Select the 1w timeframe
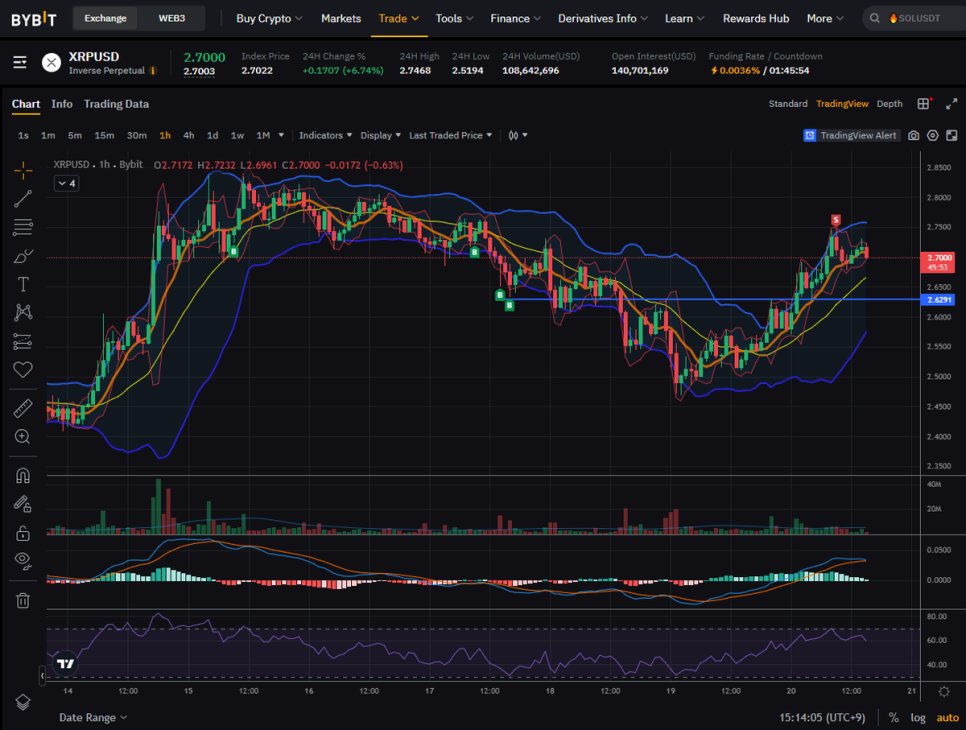The image size is (966, 730). (237, 136)
